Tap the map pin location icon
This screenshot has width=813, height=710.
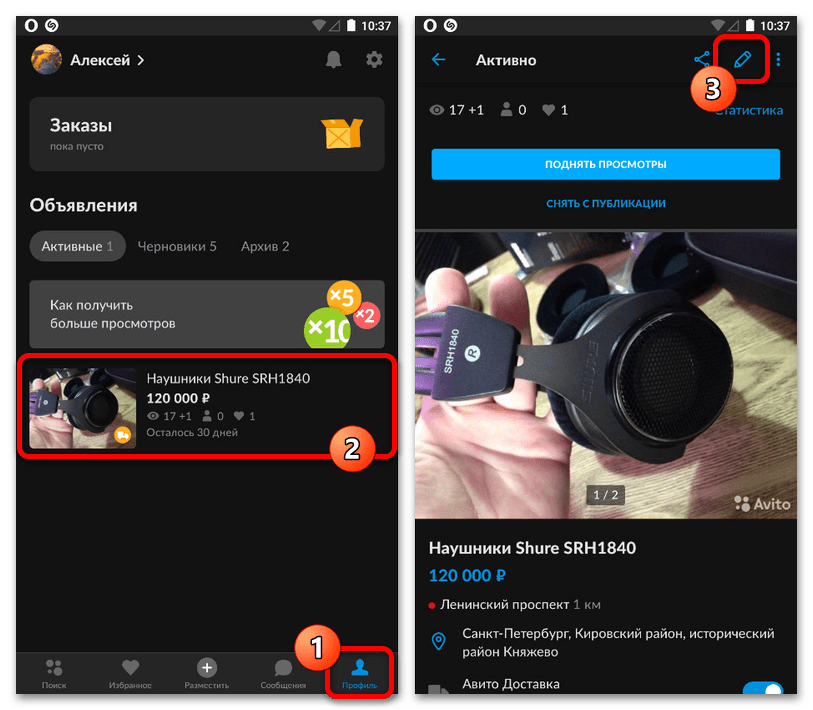point(439,642)
